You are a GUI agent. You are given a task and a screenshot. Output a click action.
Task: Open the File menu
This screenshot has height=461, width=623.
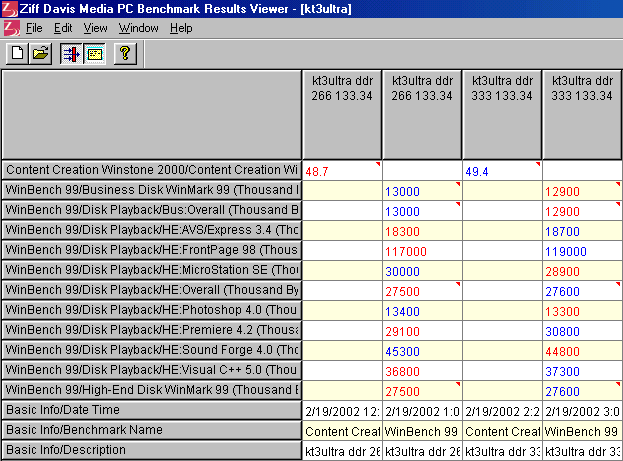point(34,28)
